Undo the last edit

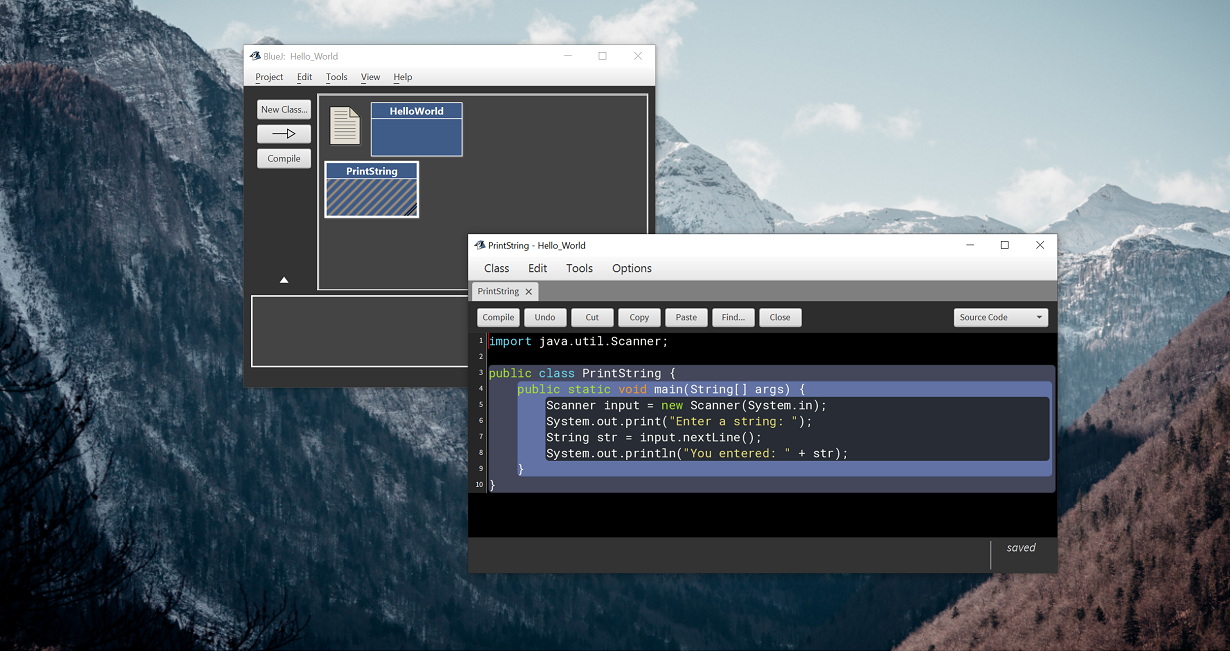(544, 317)
